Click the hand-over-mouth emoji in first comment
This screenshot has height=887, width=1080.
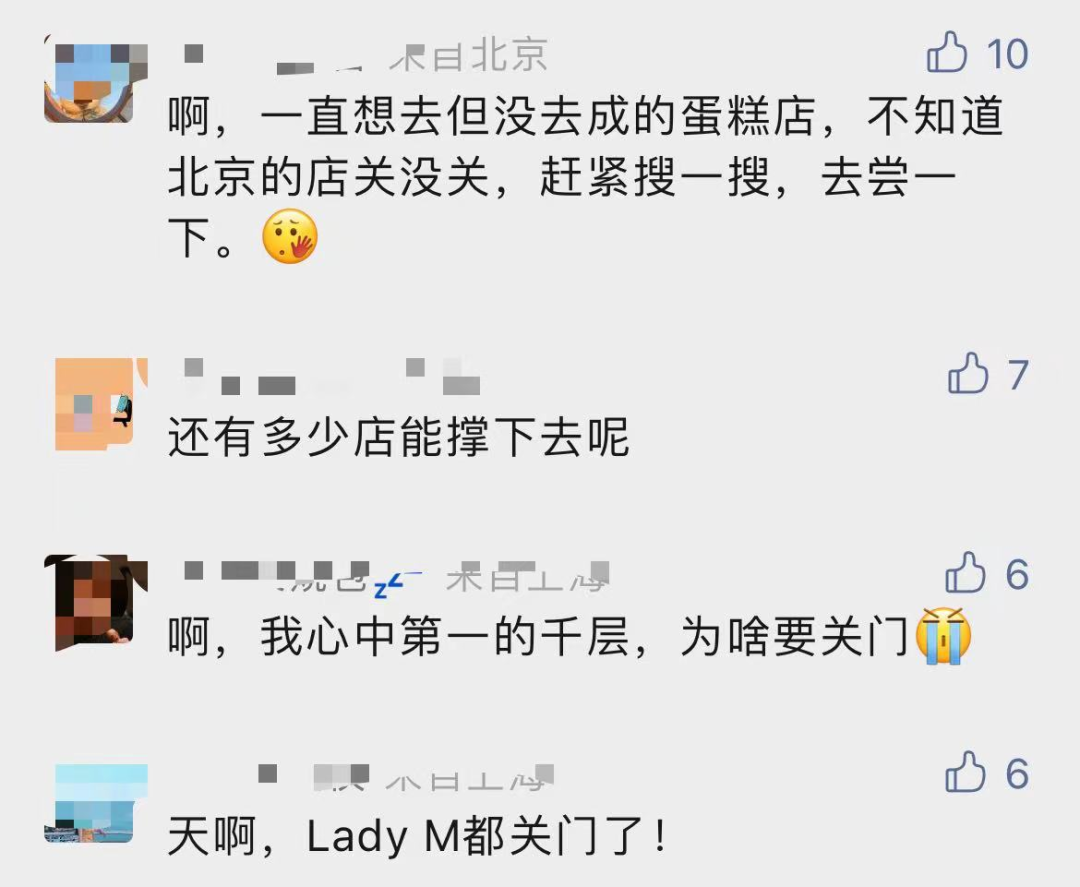(x=290, y=236)
